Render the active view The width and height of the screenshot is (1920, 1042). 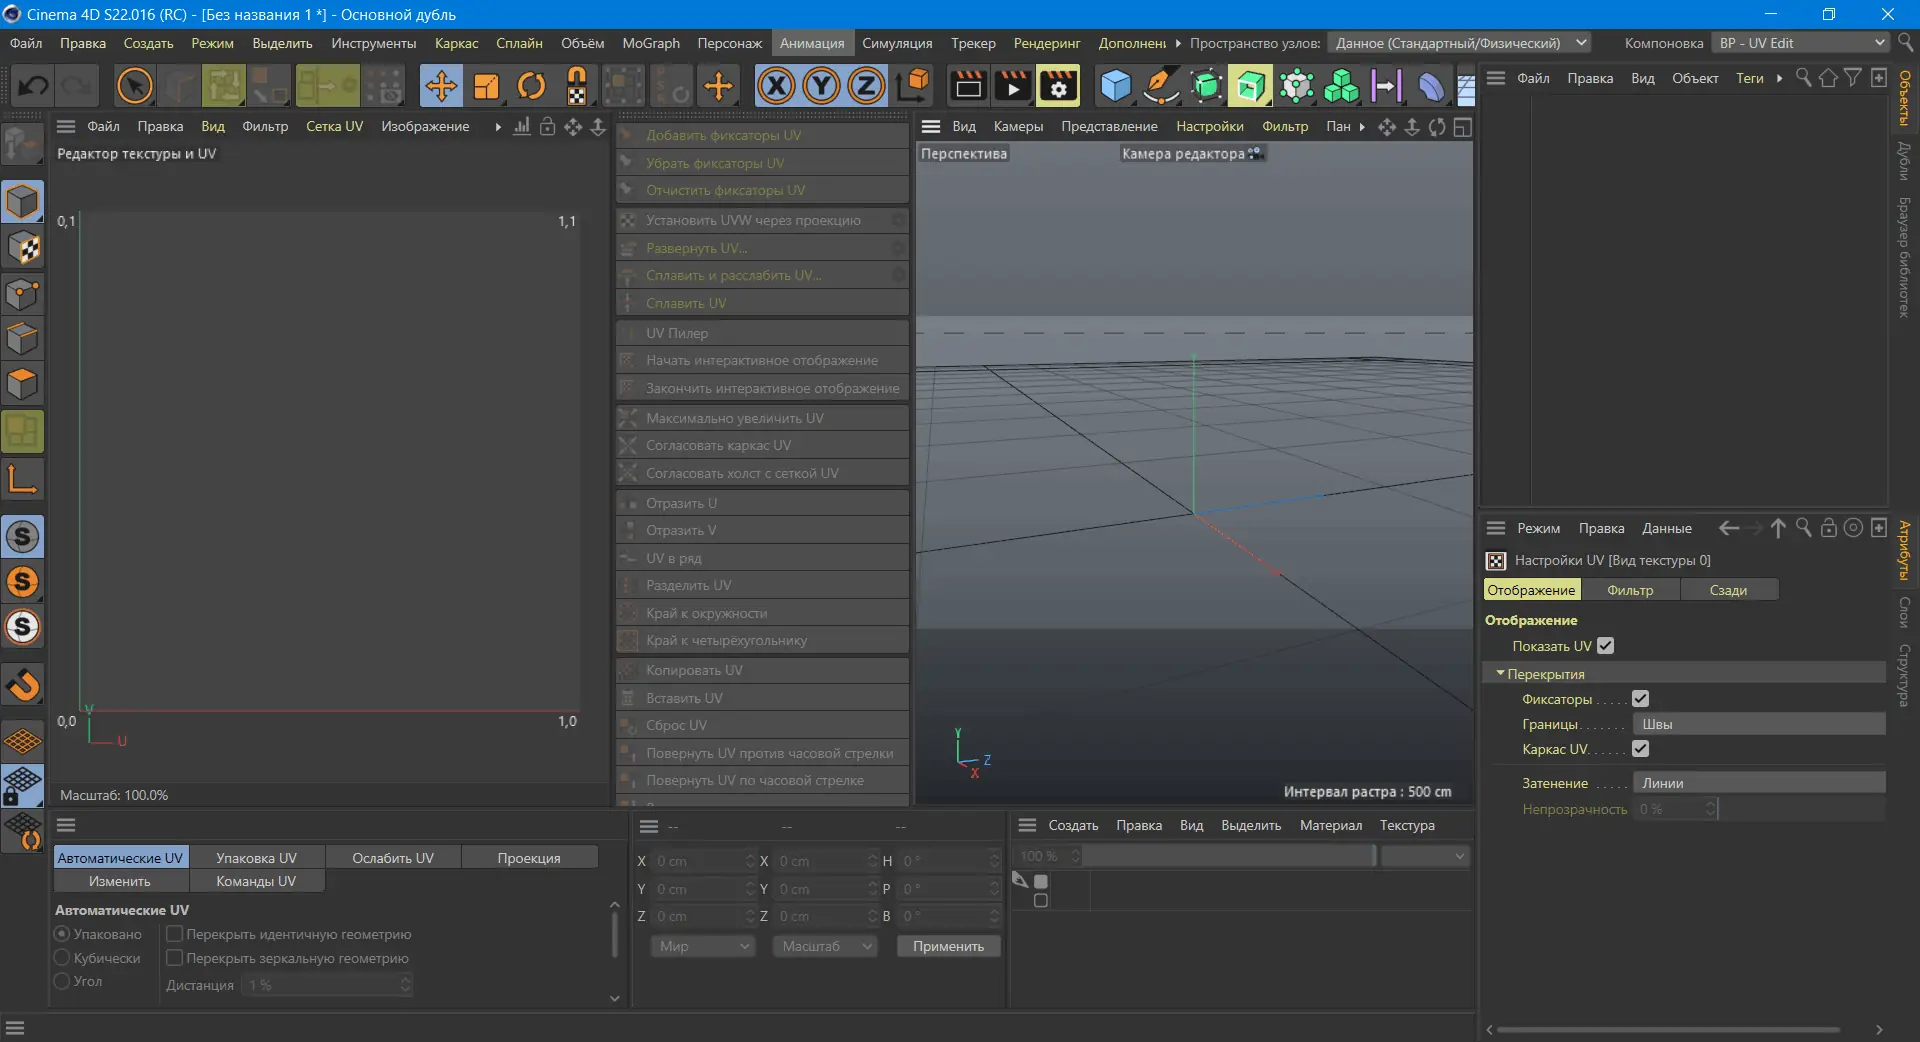click(966, 86)
